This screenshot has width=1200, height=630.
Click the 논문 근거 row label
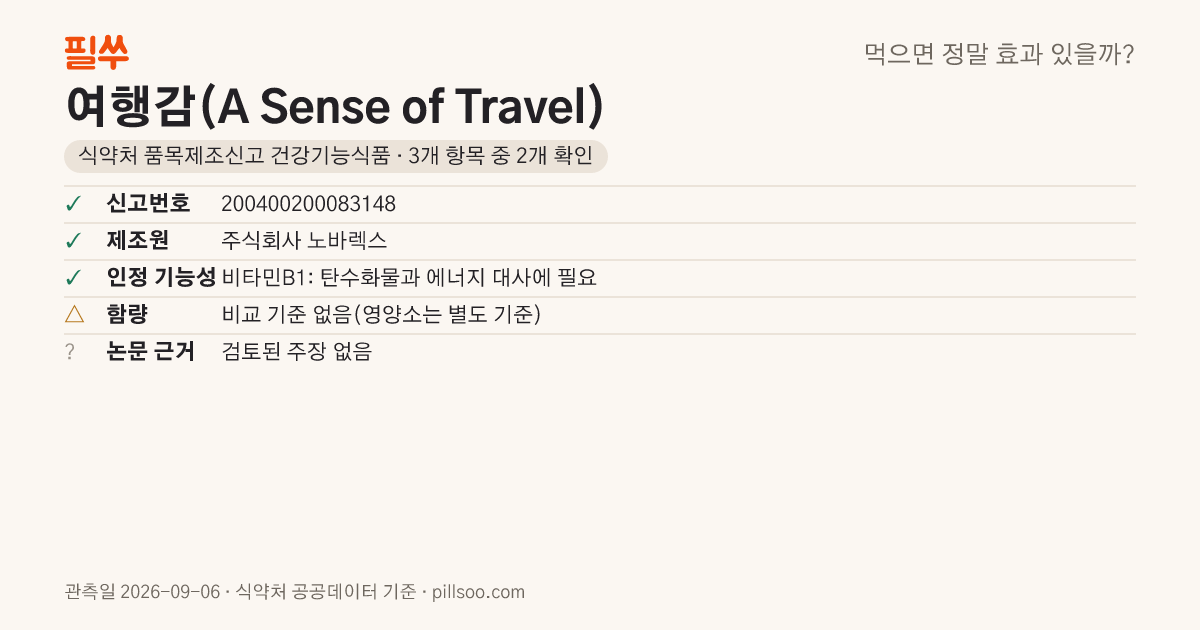pos(151,352)
